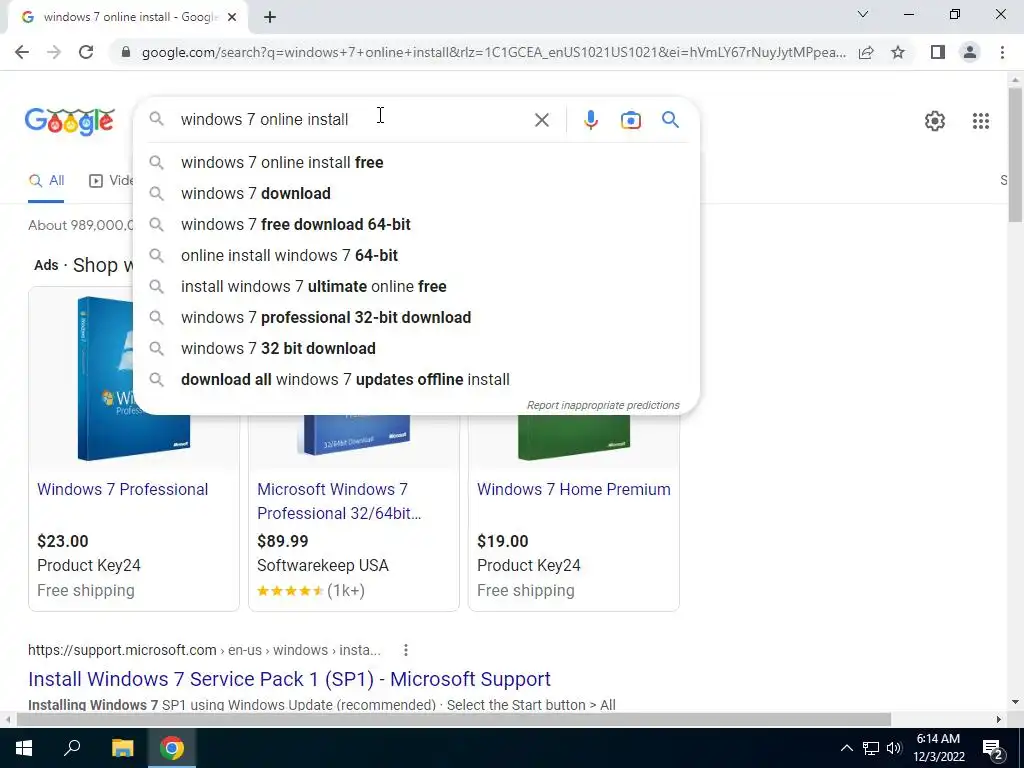Search by image with camera icon
Image resolution: width=1024 pixels, height=768 pixels.
click(630, 120)
